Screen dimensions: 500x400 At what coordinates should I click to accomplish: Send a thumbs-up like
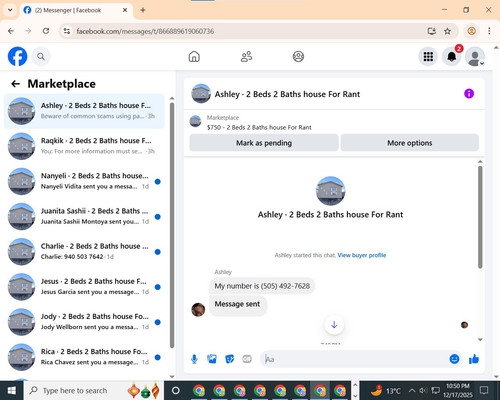pos(474,359)
